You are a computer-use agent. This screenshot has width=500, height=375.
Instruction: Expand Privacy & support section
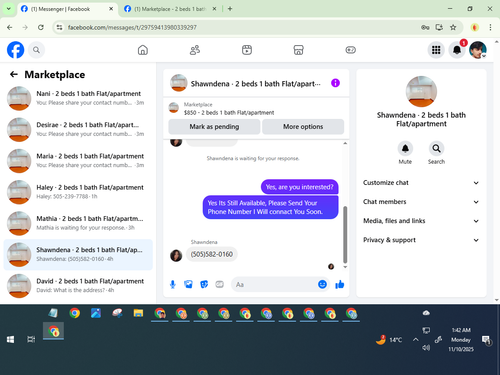[x=421, y=240]
